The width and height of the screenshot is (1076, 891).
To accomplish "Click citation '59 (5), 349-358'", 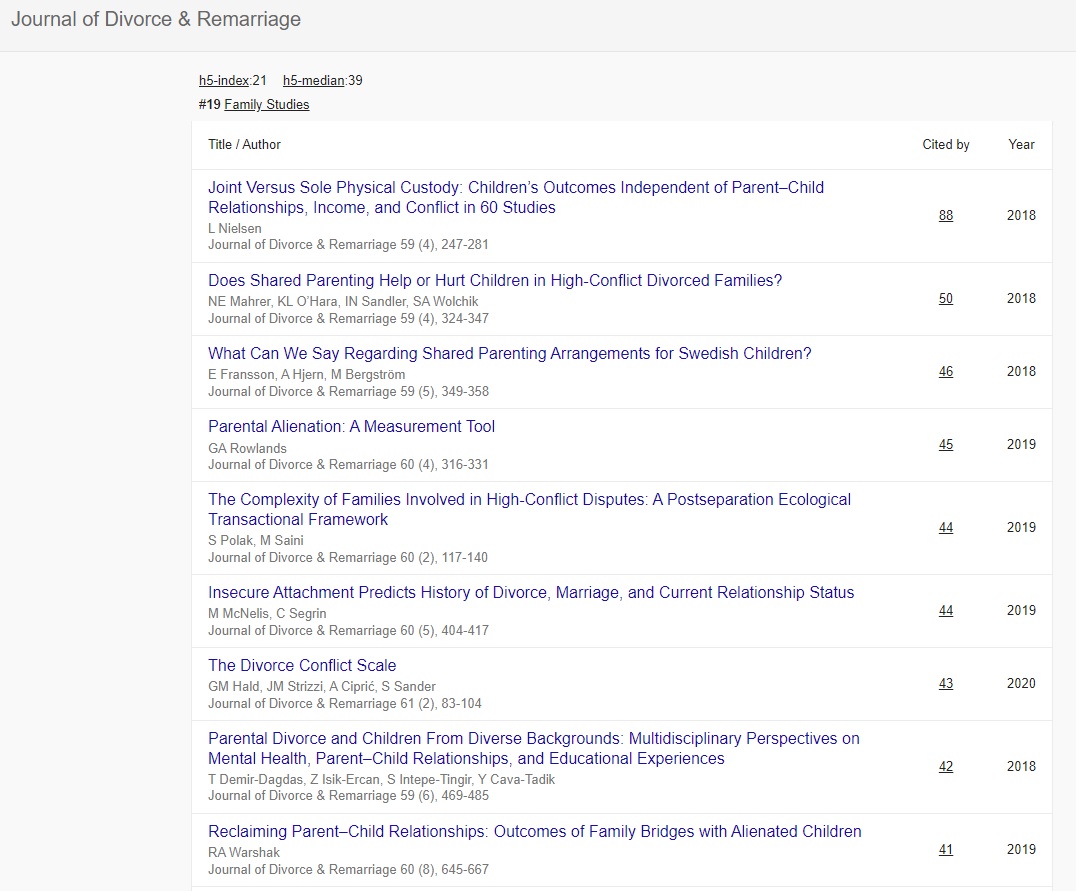I will coord(444,391).
